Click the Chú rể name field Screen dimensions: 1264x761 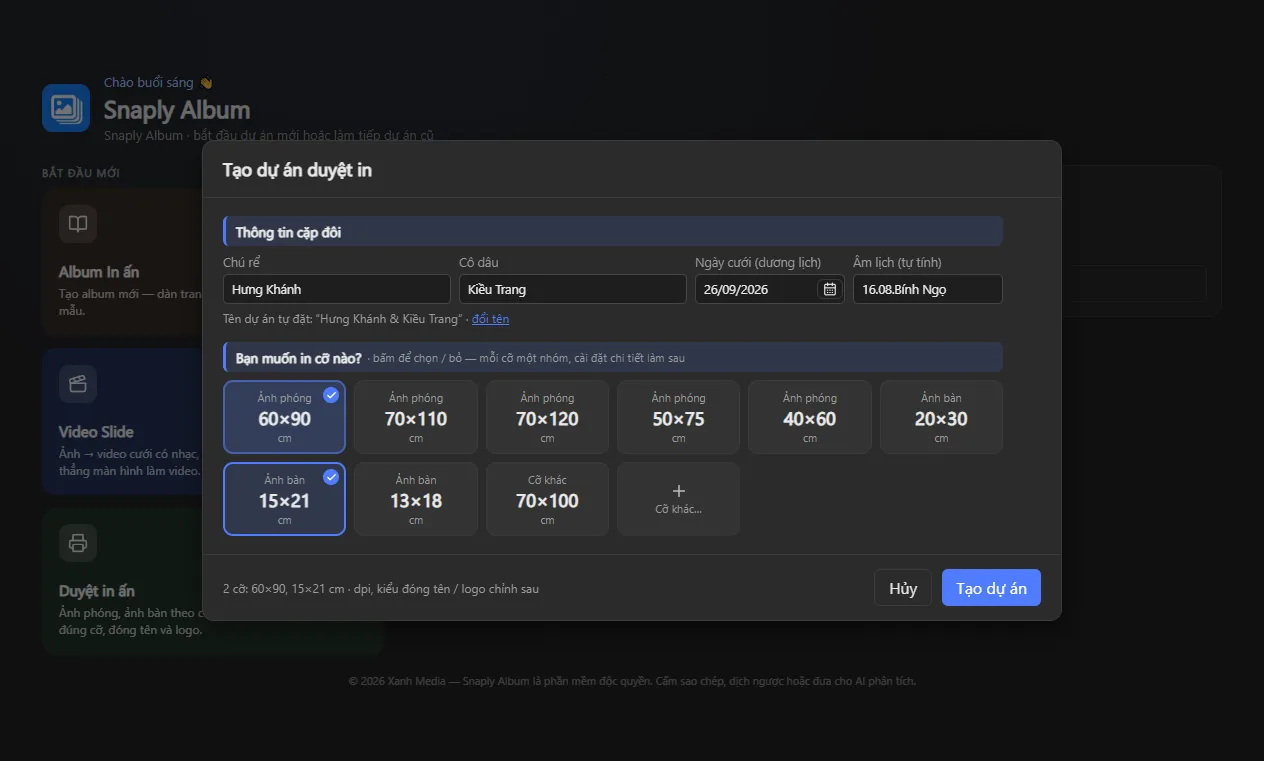coord(337,289)
